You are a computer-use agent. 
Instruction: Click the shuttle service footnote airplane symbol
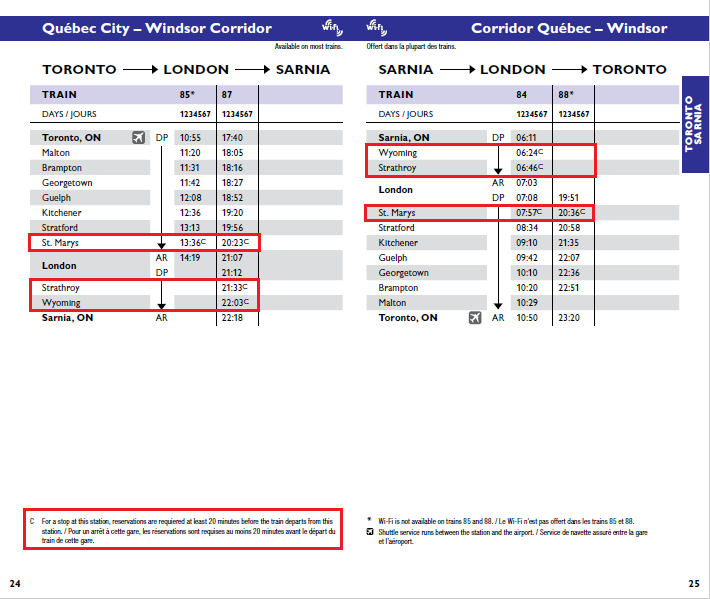pyautogui.click(x=371, y=533)
